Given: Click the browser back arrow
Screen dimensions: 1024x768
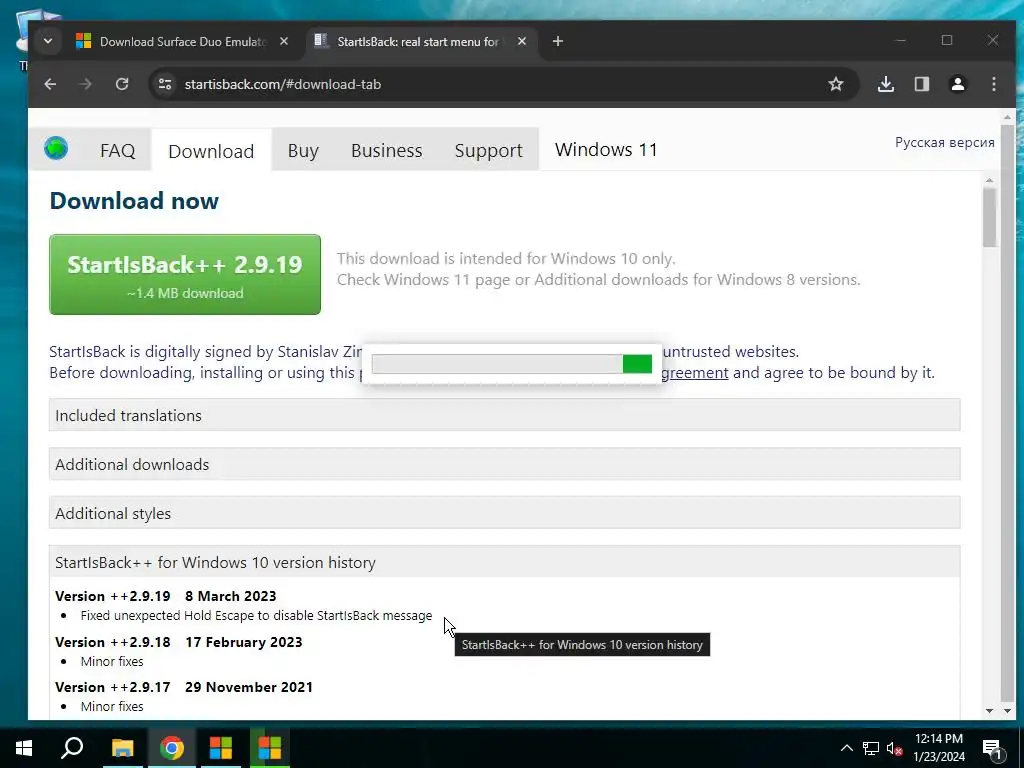Looking at the screenshot, I should coord(50,84).
